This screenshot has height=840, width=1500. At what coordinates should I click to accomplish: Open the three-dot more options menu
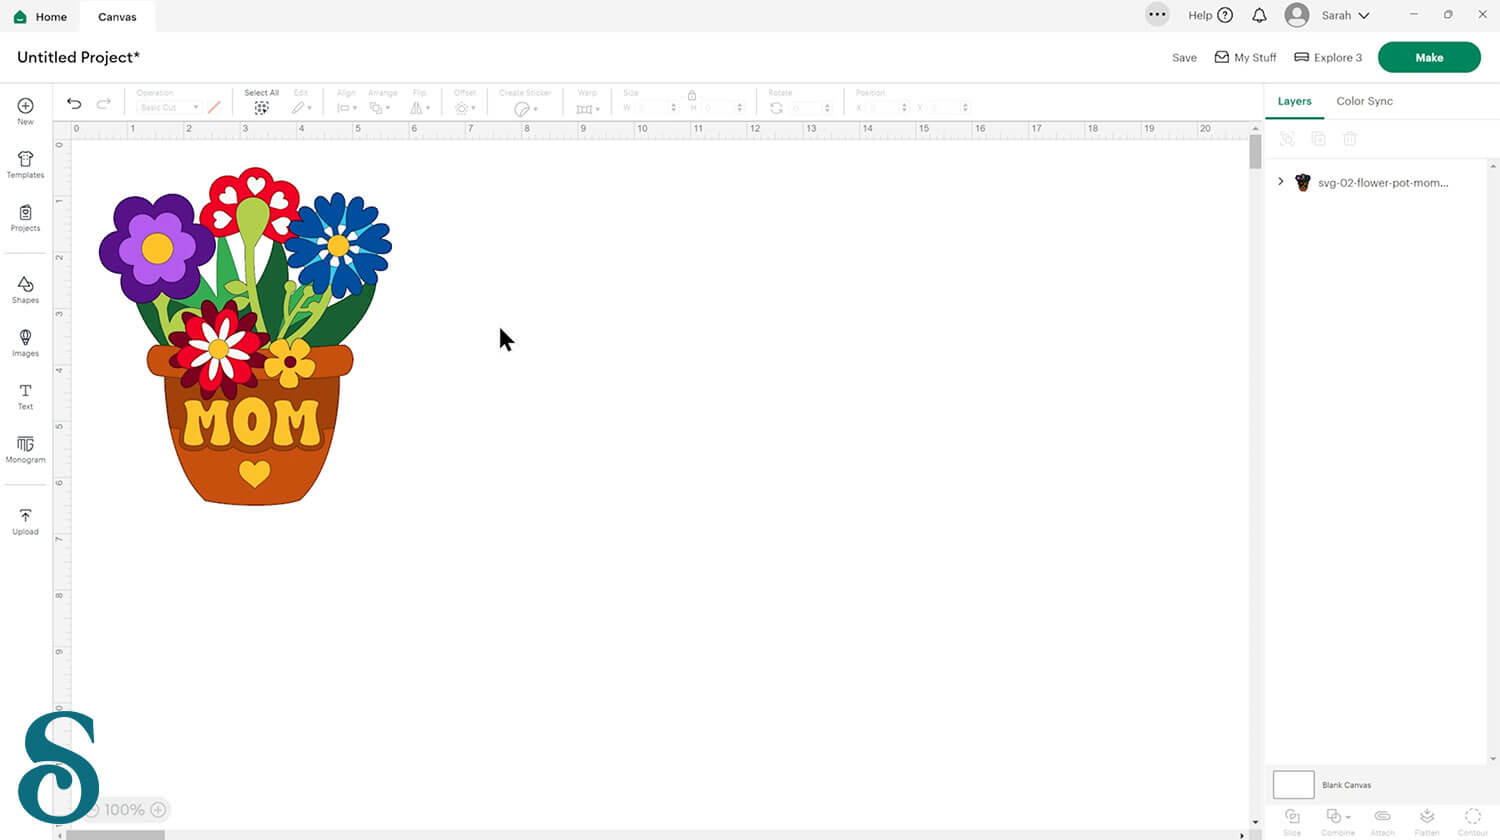point(1157,15)
